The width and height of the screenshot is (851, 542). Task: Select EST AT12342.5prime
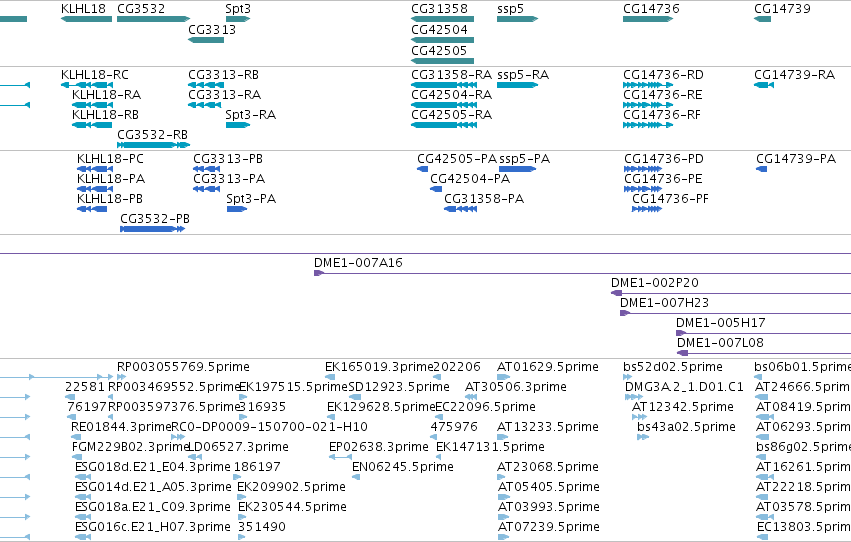click(639, 417)
